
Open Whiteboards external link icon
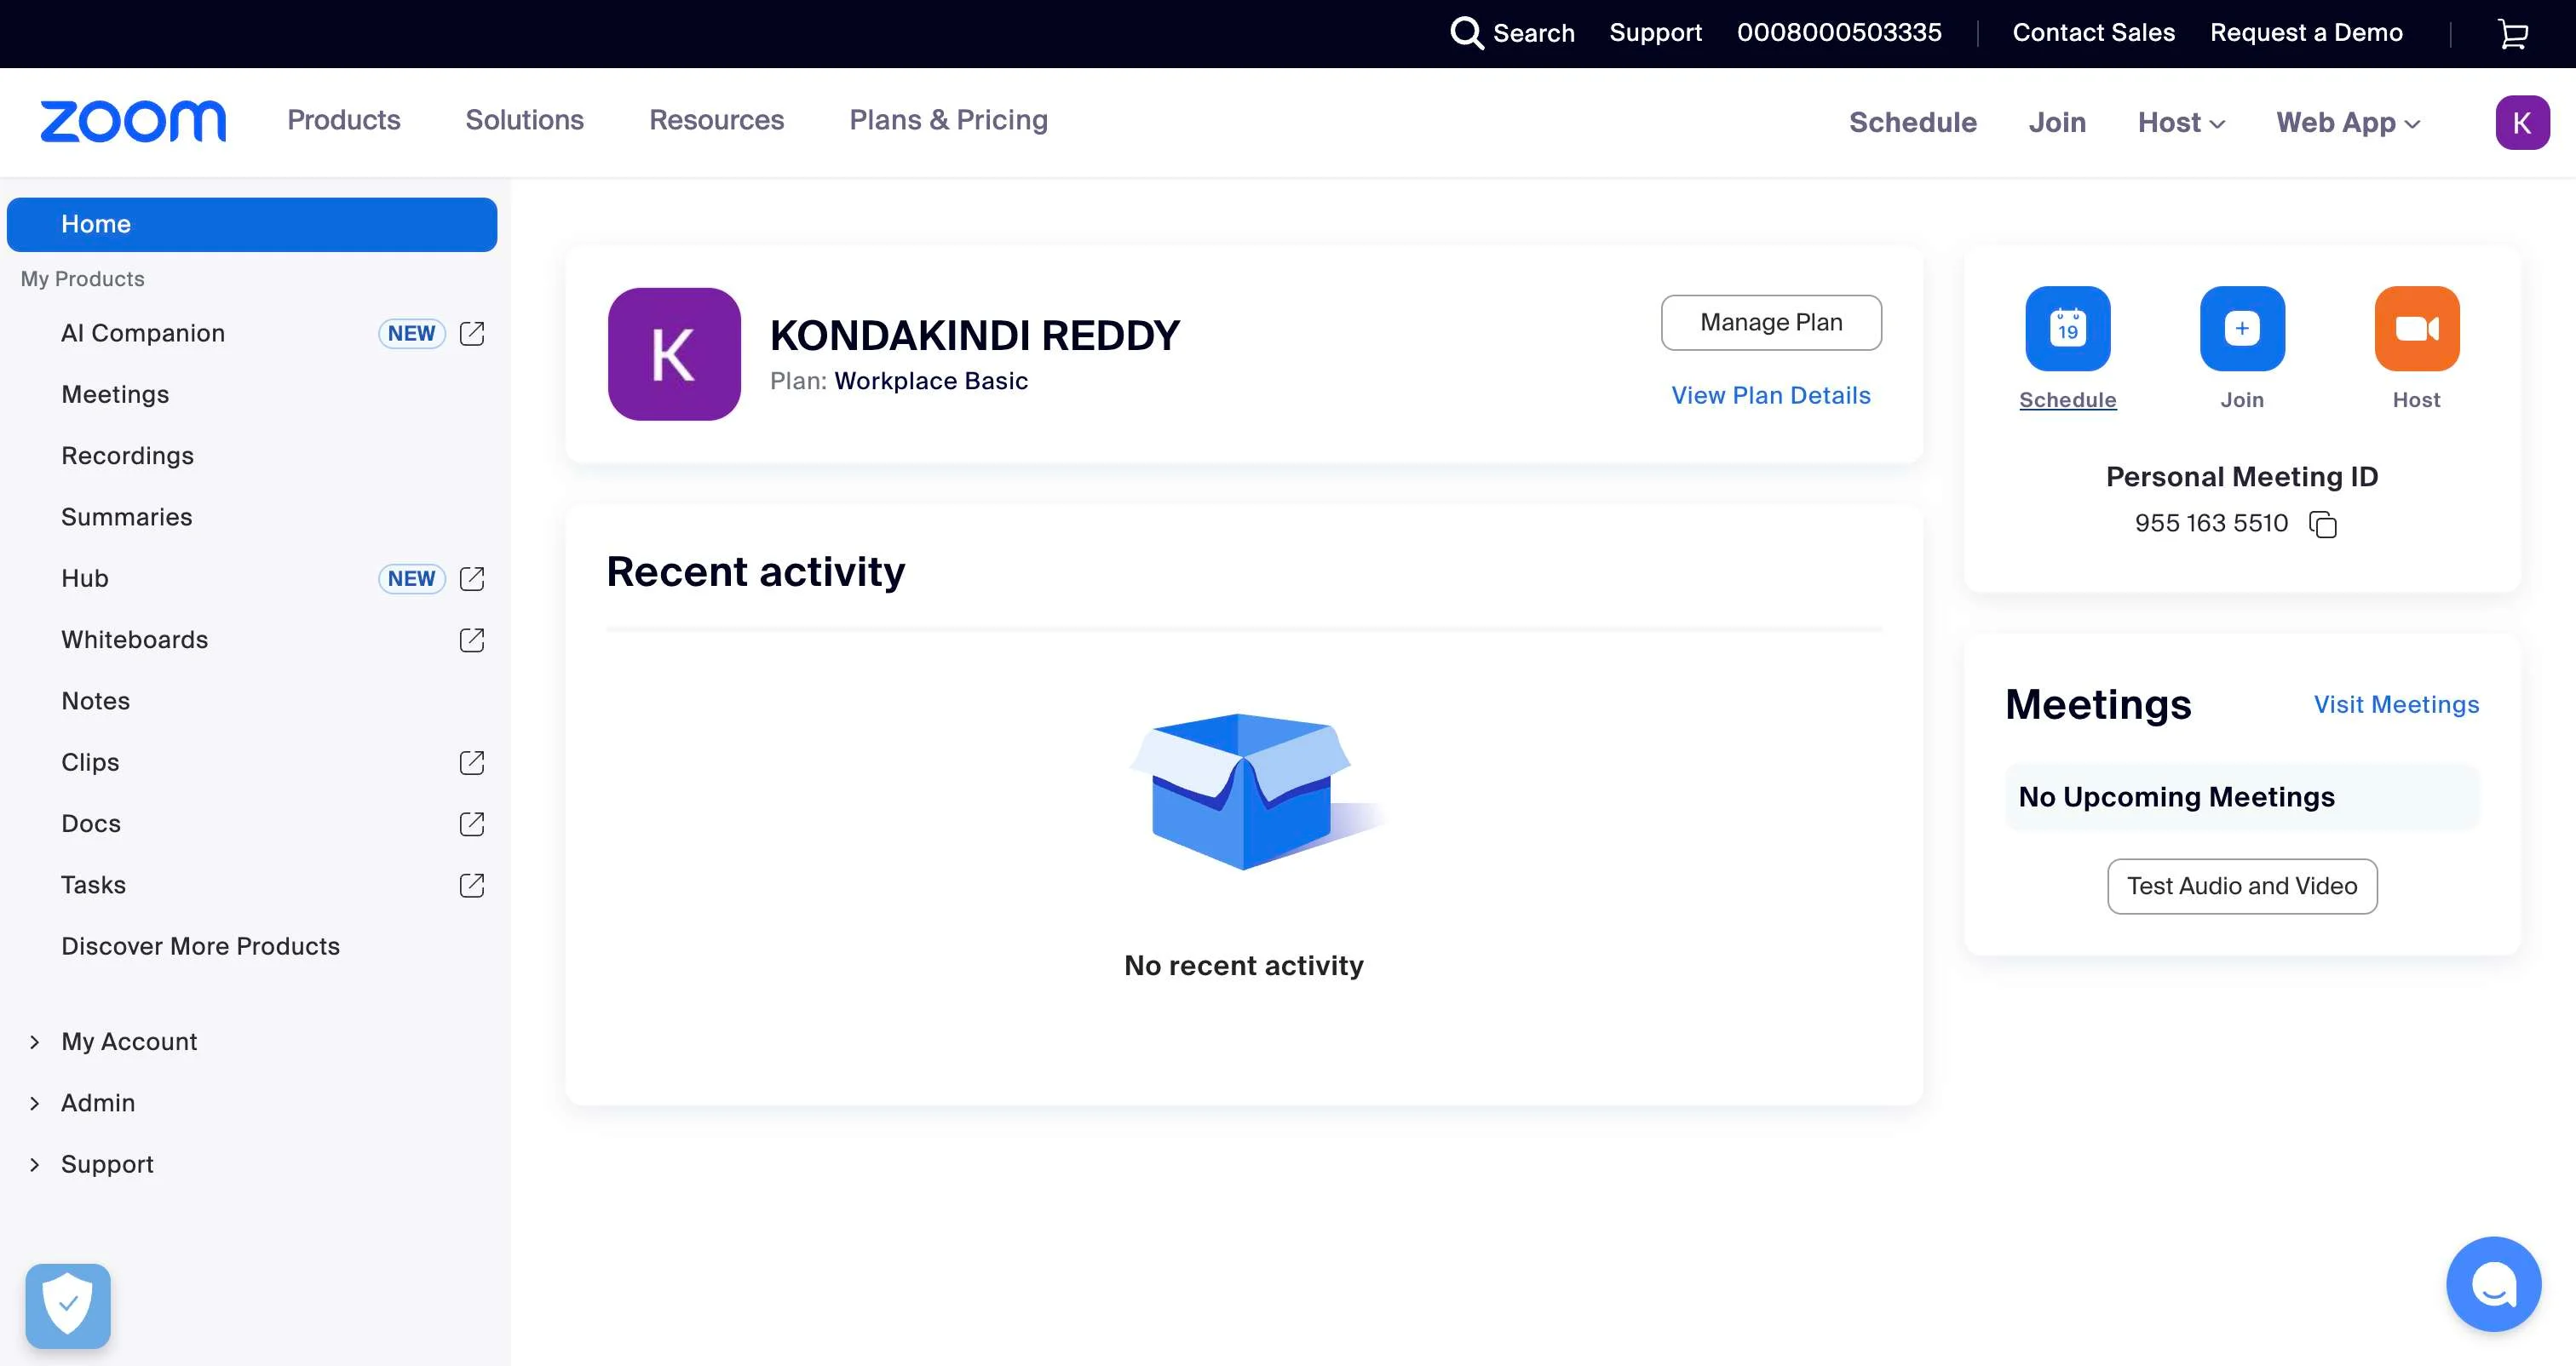[472, 640]
